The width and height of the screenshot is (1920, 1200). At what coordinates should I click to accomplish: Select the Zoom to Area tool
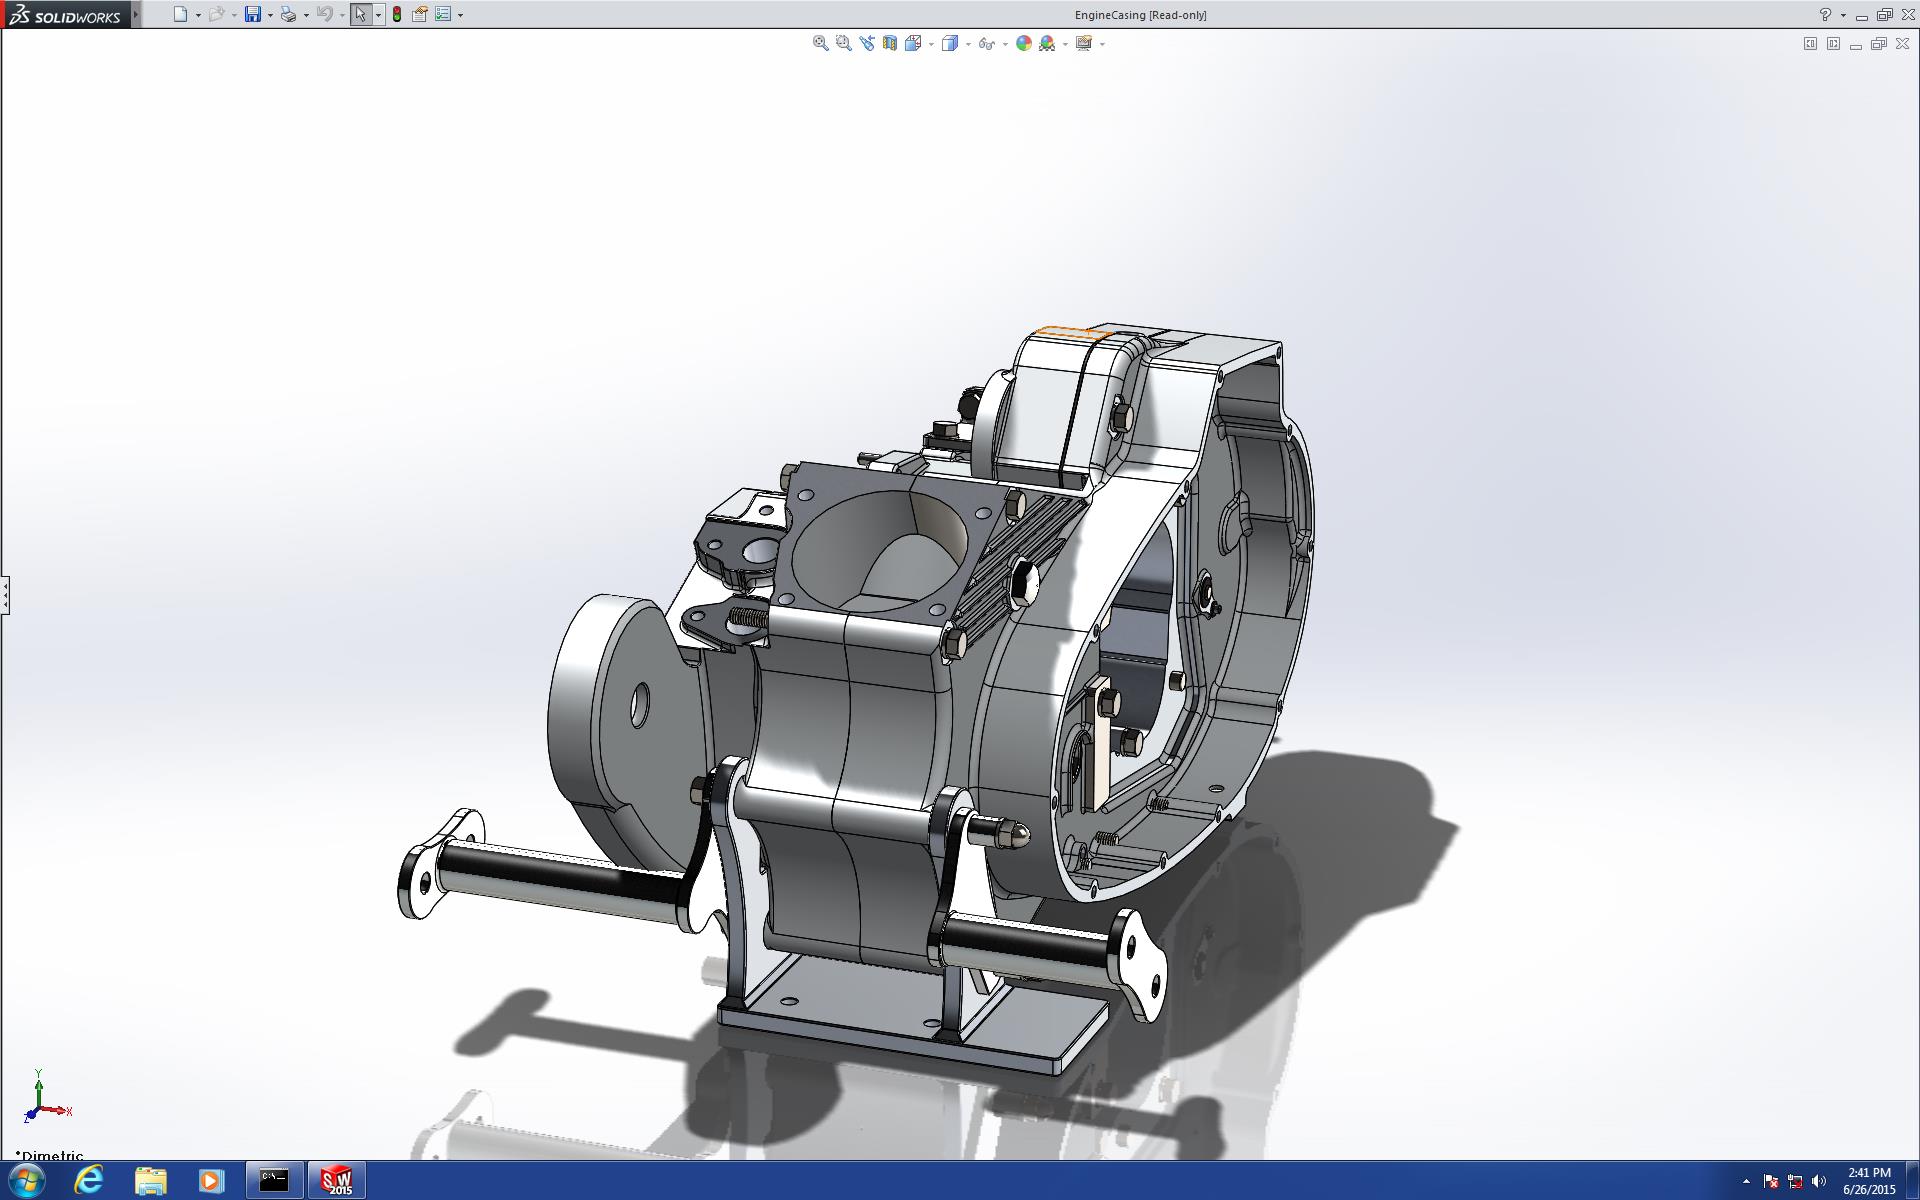pos(843,43)
